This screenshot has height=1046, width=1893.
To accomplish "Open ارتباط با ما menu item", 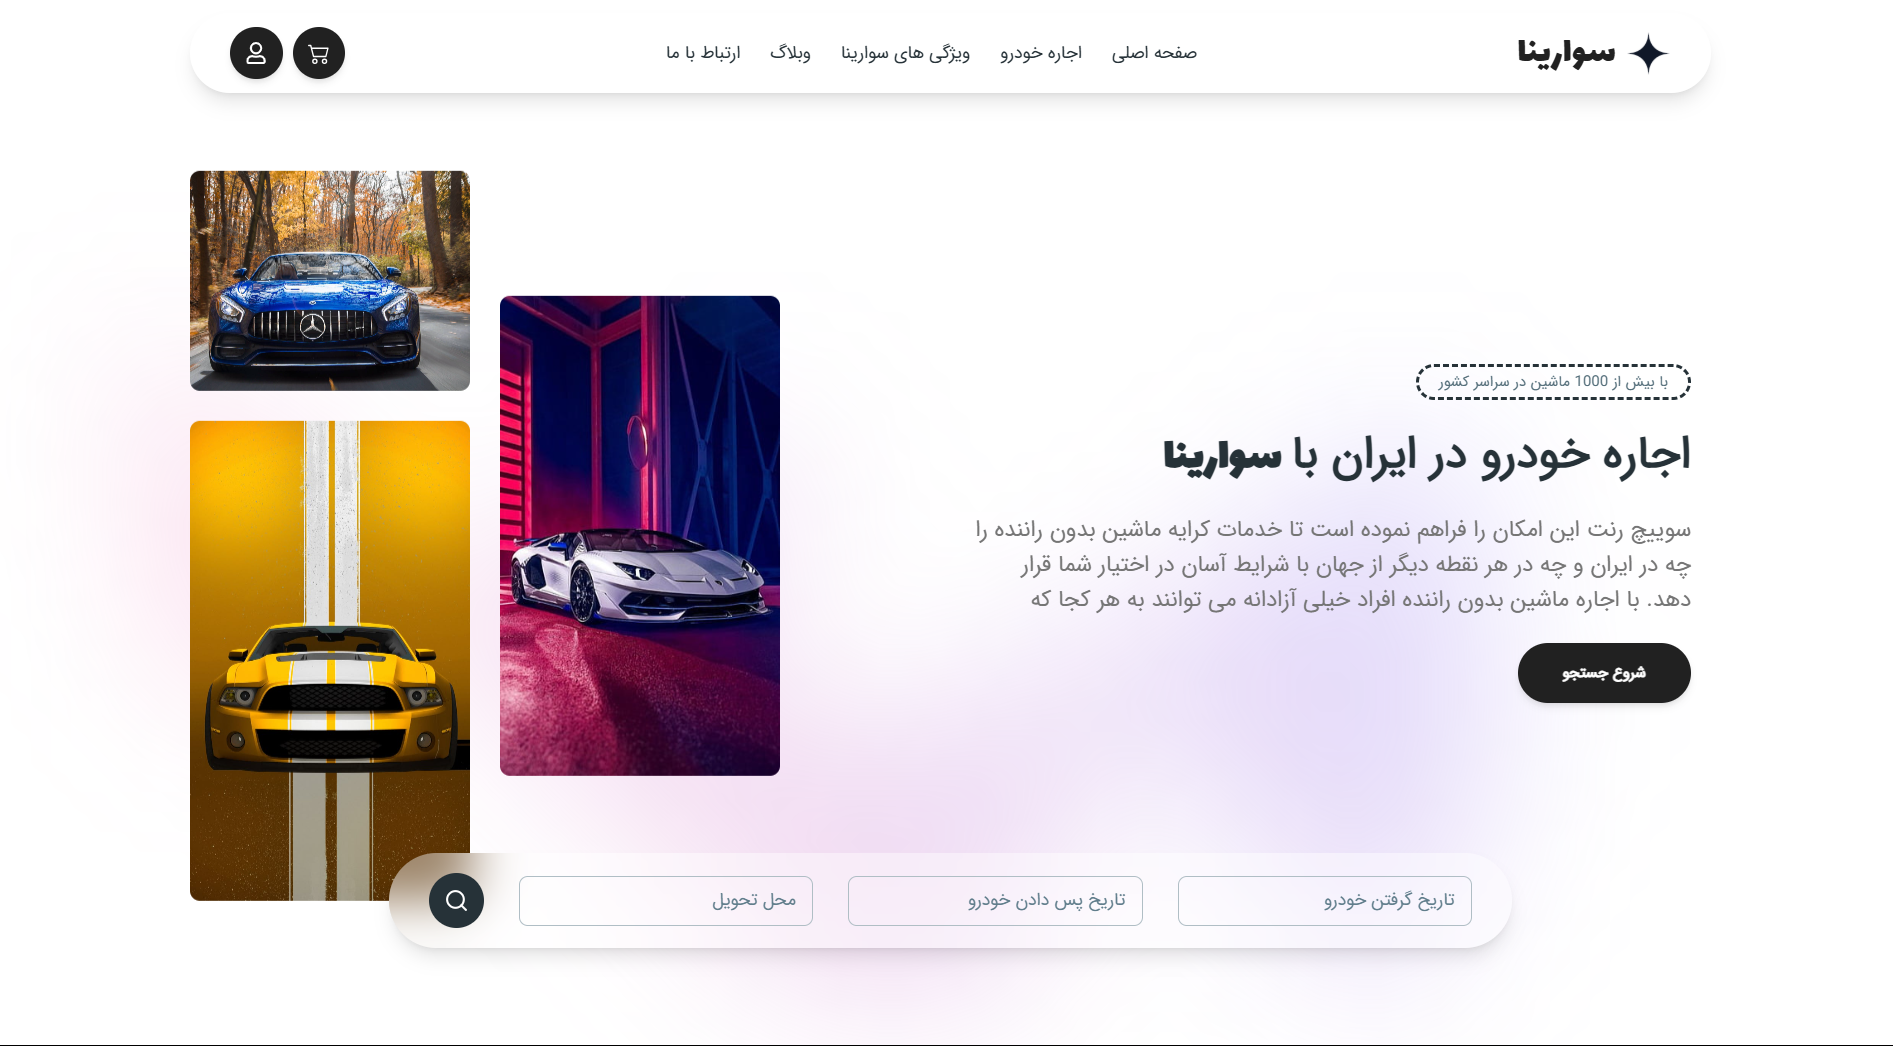I will 703,53.
